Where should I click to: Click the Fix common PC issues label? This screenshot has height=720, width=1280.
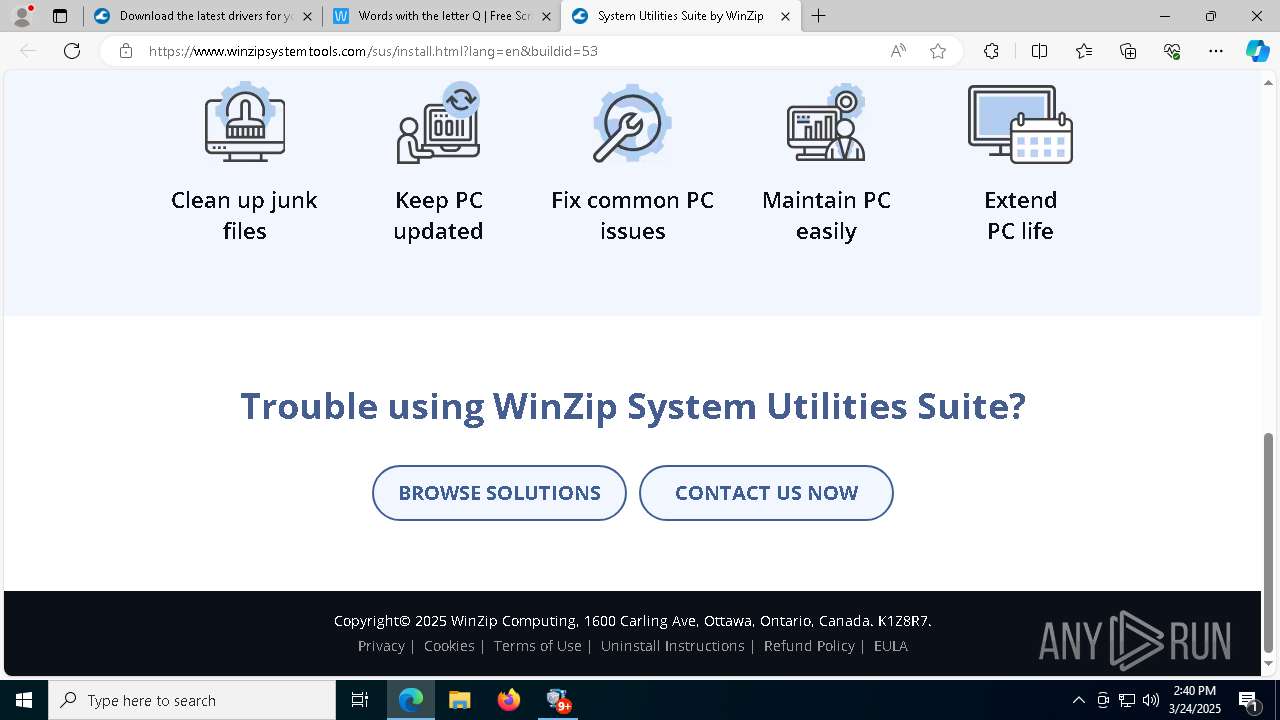(632, 215)
